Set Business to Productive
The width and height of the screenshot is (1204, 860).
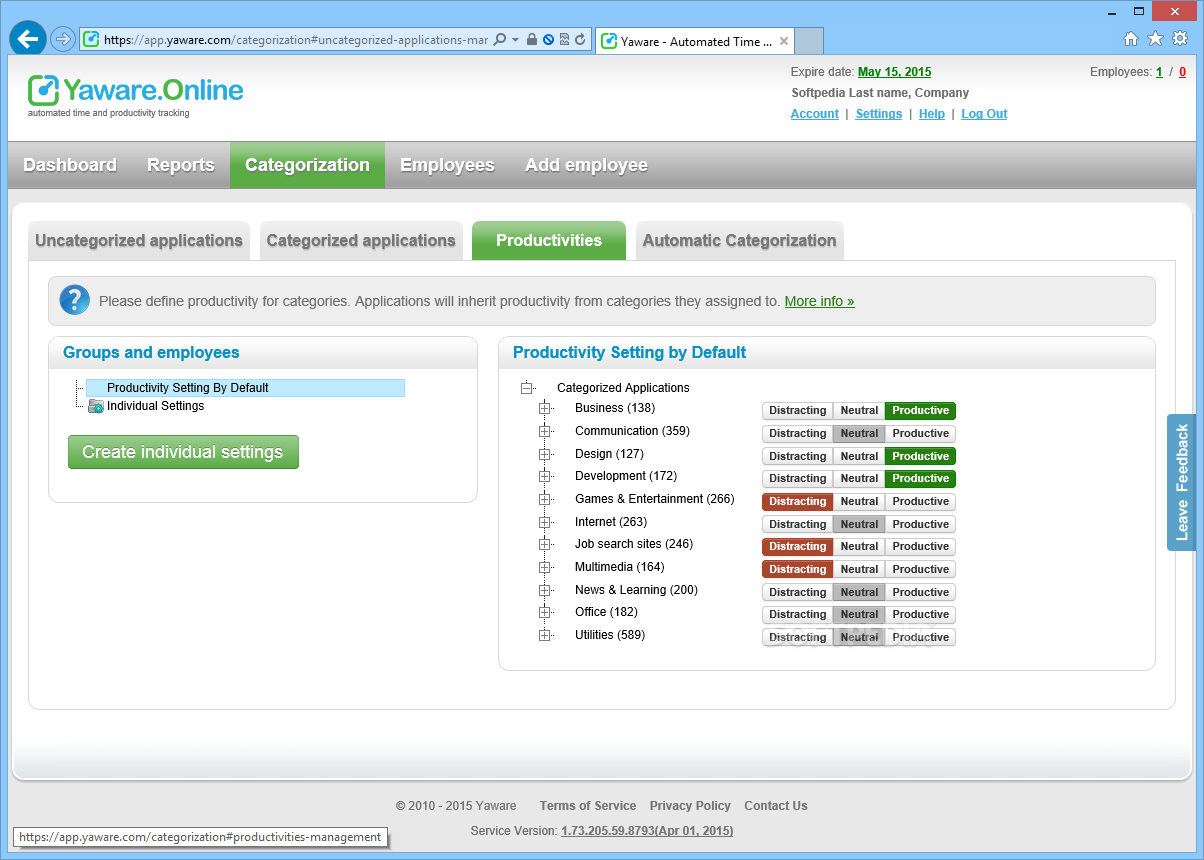coord(920,411)
